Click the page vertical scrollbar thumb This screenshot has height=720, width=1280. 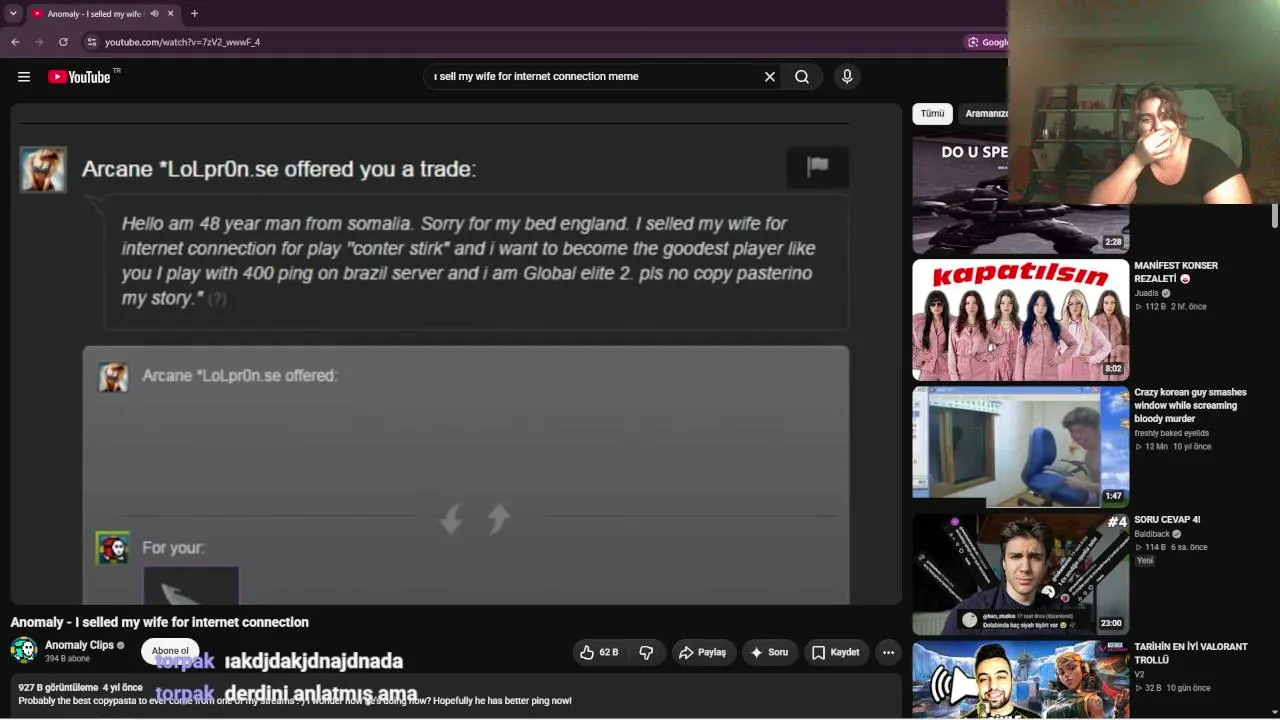coord(1275,215)
